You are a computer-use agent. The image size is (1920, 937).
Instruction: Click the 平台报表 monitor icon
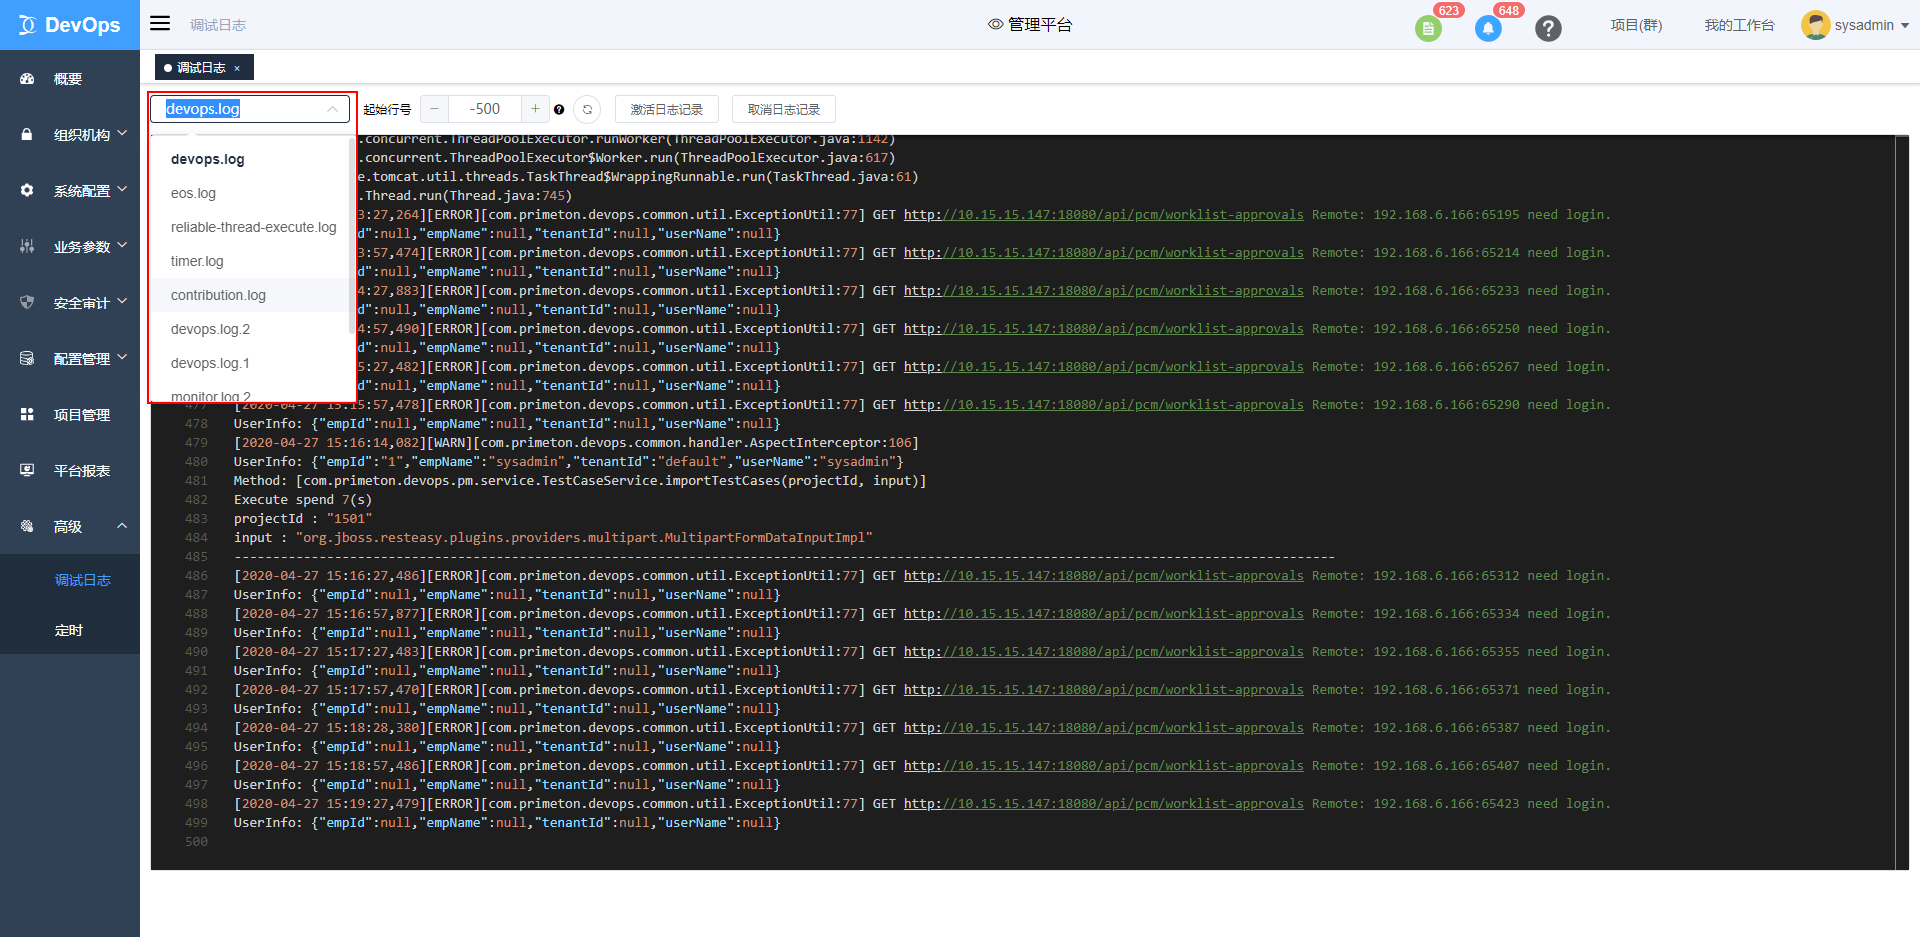(x=27, y=470)
